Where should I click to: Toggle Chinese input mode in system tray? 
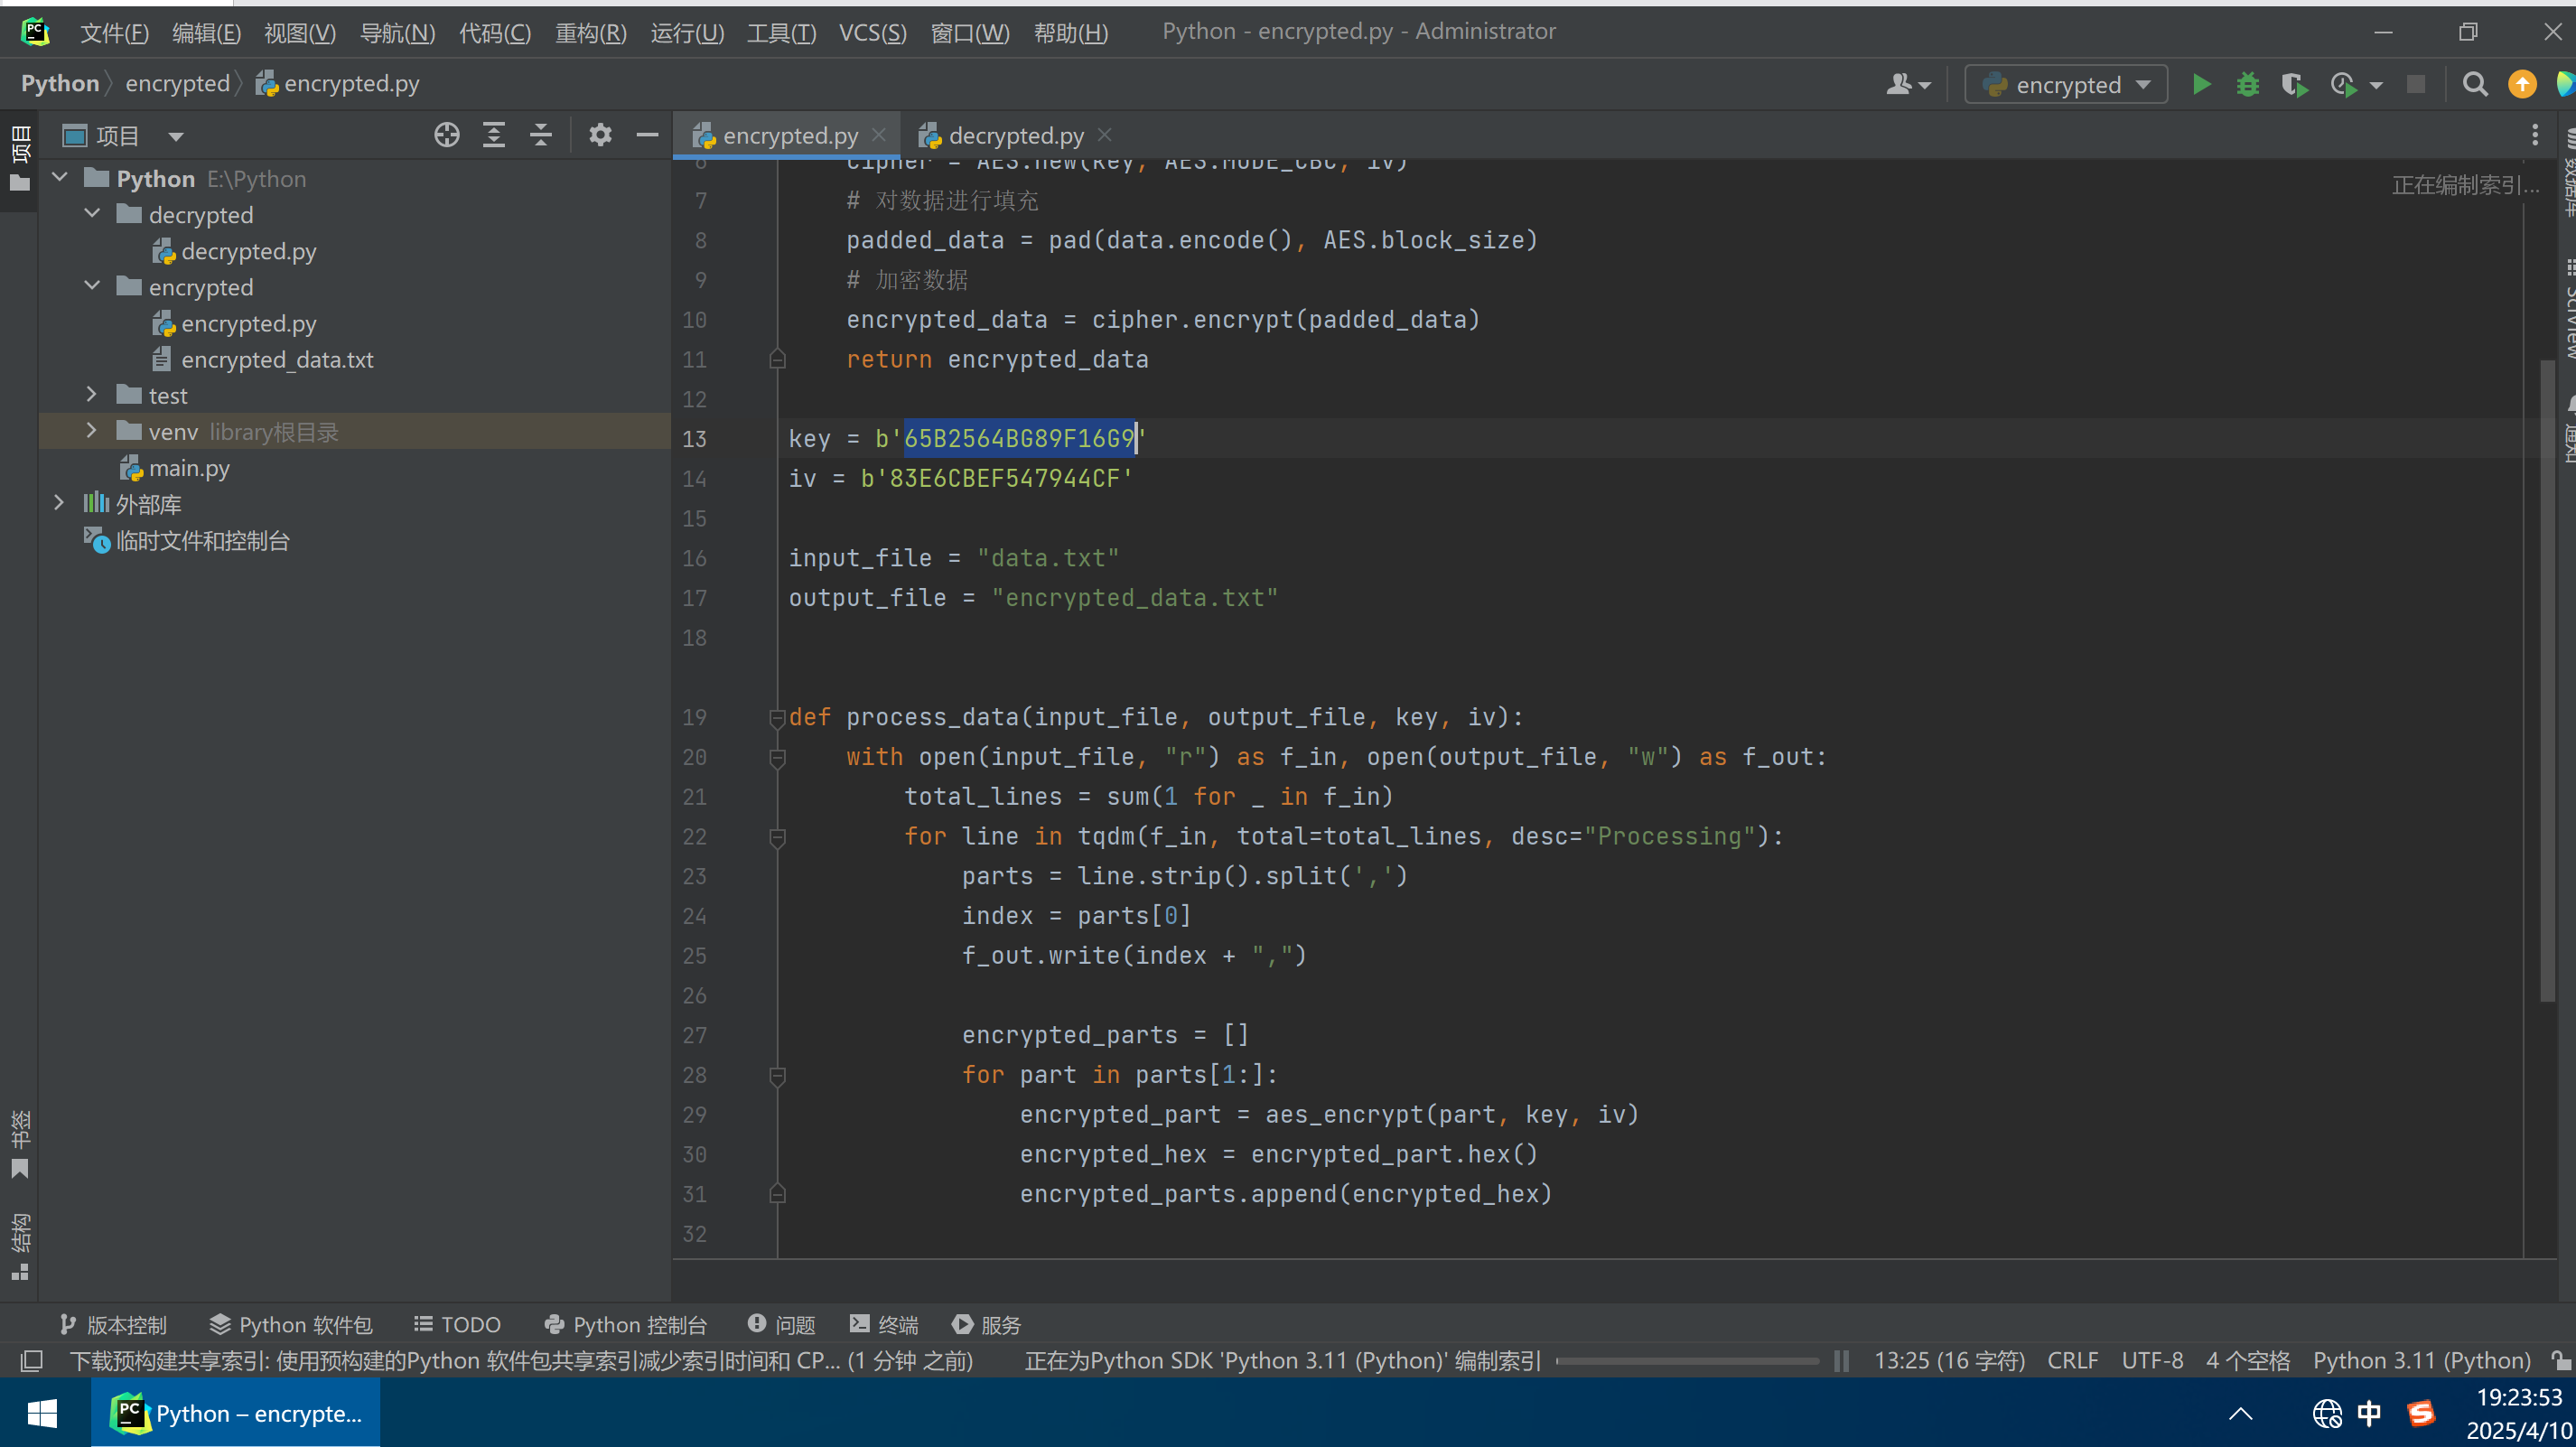pyautogui.click(x=2368, y=1413)
